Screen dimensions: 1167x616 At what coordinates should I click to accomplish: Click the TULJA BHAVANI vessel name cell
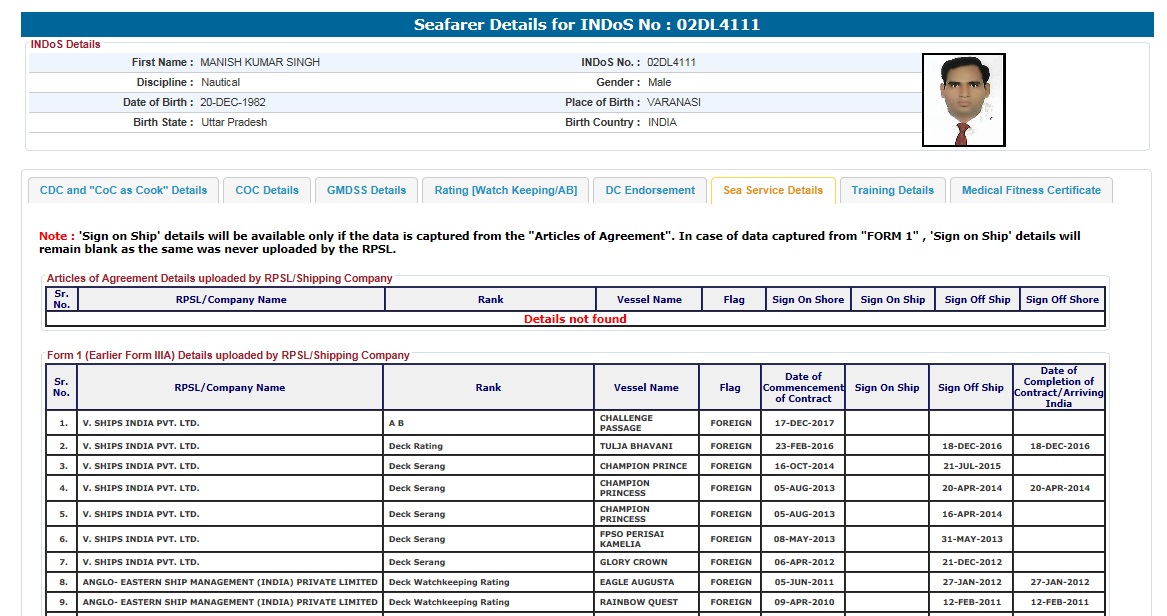point(636,446)
